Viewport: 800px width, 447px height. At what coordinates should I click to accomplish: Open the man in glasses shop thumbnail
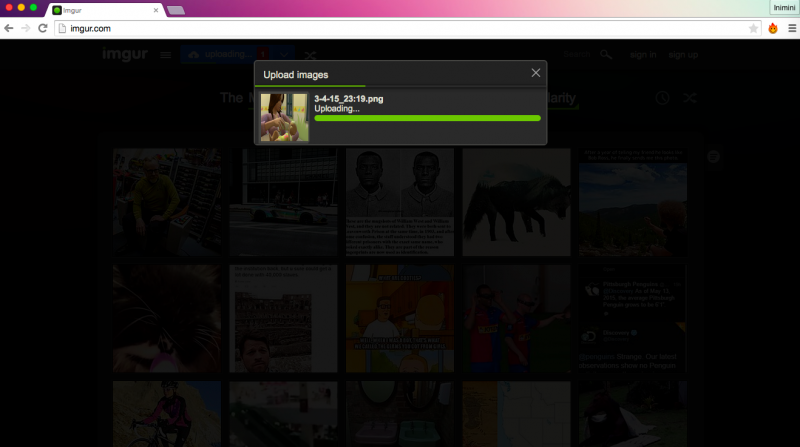167,202
